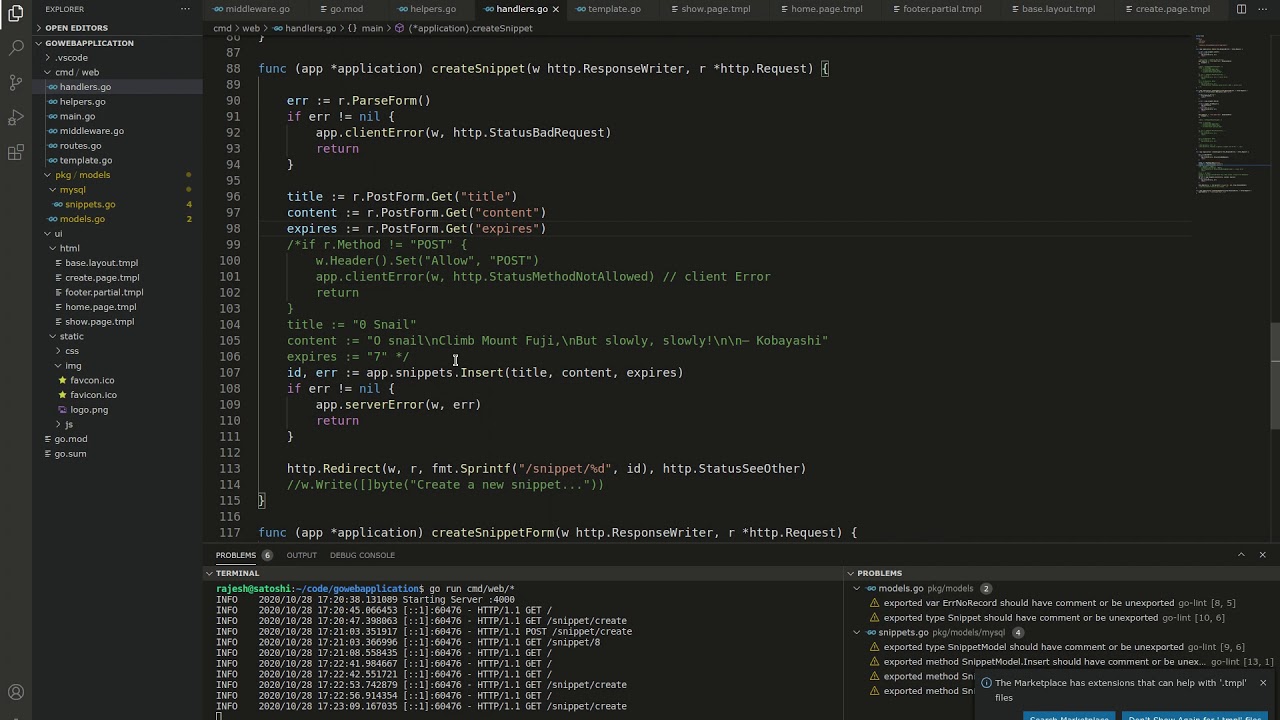
Task: Open Explorer more actions ellipsis
Action: [185, 9]
